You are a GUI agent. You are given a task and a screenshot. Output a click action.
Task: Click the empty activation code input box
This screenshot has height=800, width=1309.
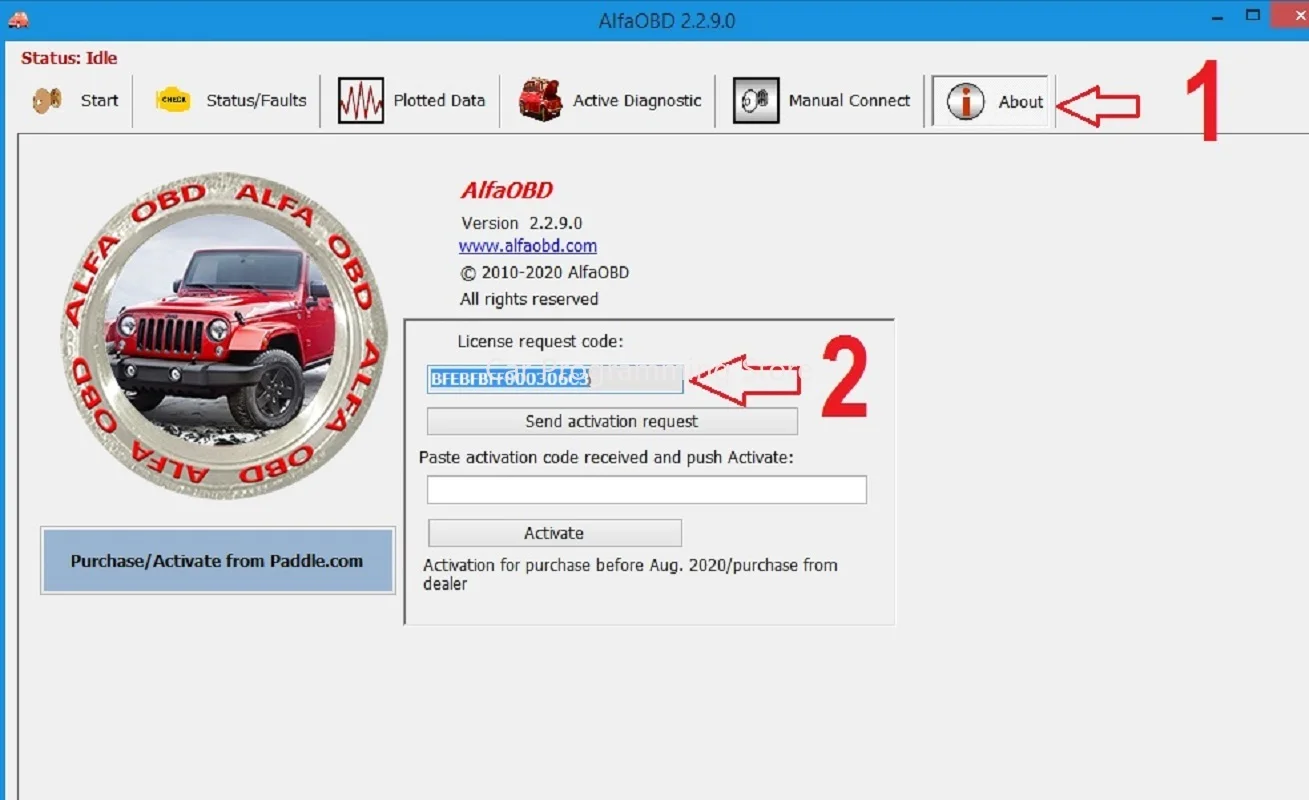click(646, 488)
